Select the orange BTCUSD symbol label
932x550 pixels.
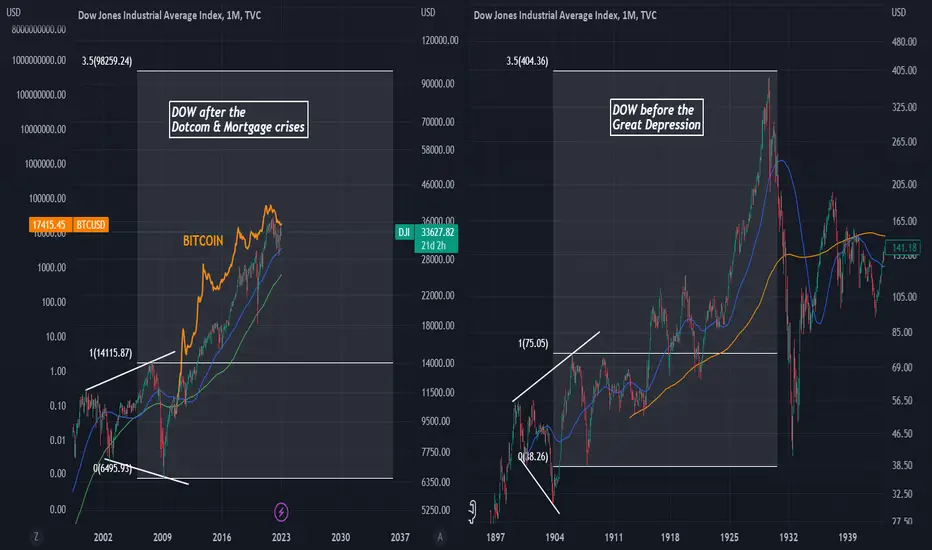click(90, 225)
